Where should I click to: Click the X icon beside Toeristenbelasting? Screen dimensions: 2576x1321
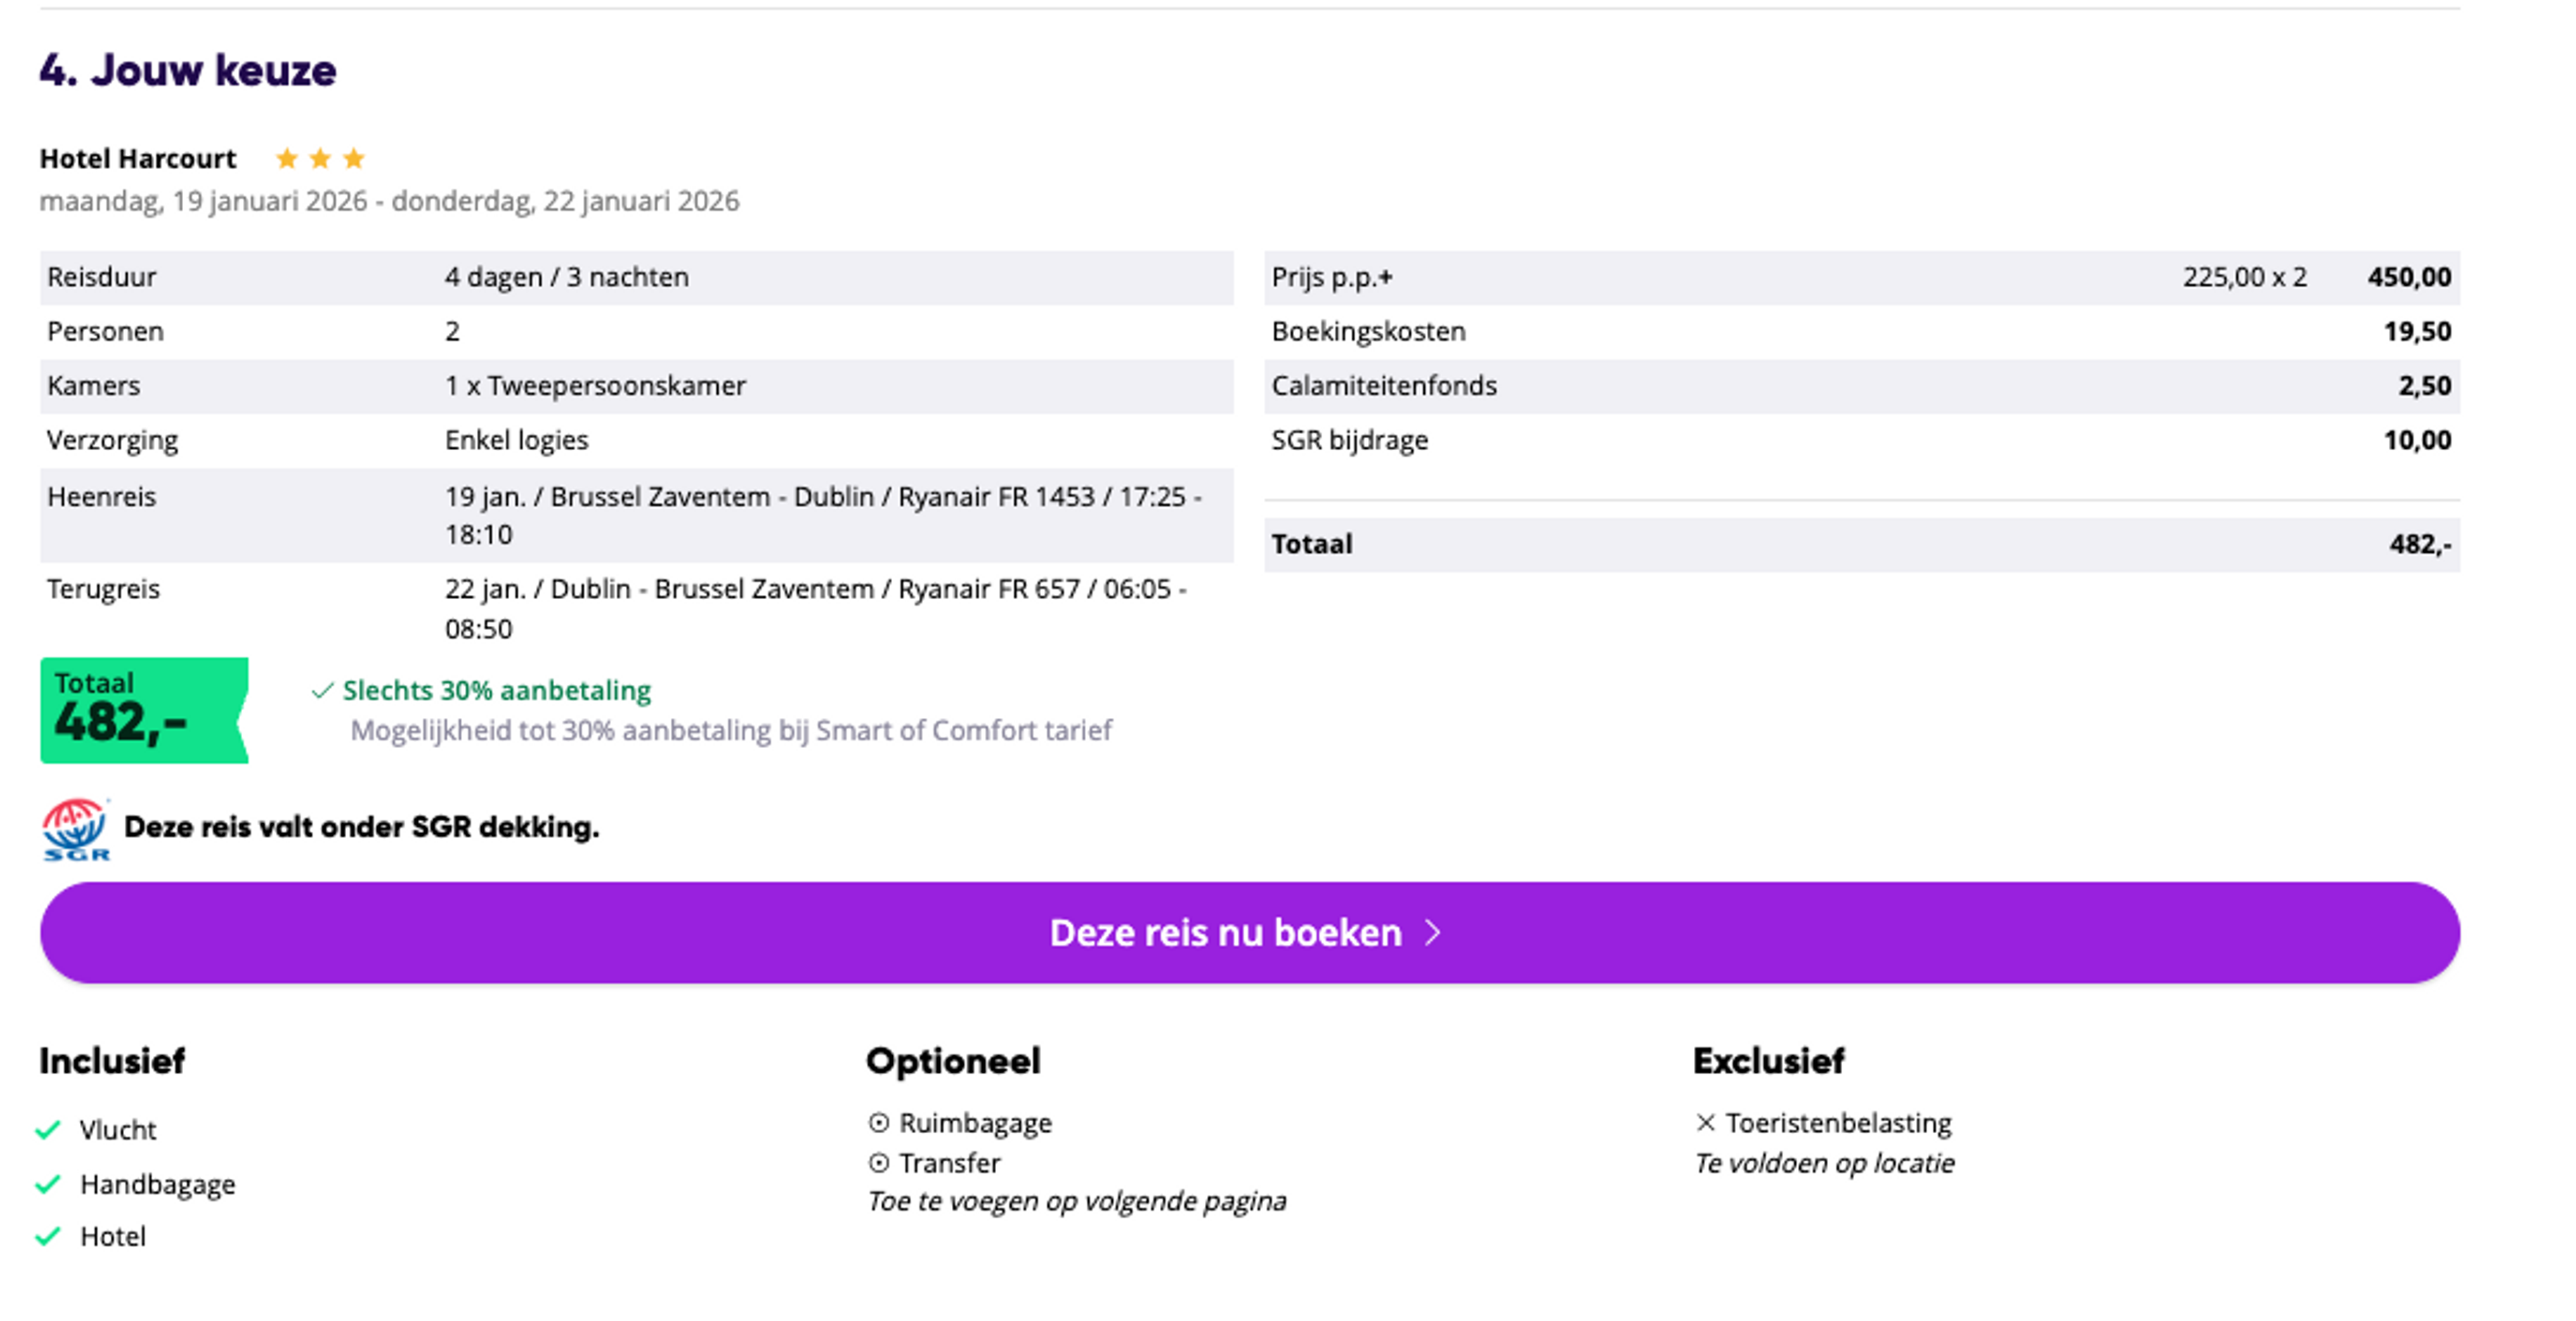(x=1705, y=1123)
